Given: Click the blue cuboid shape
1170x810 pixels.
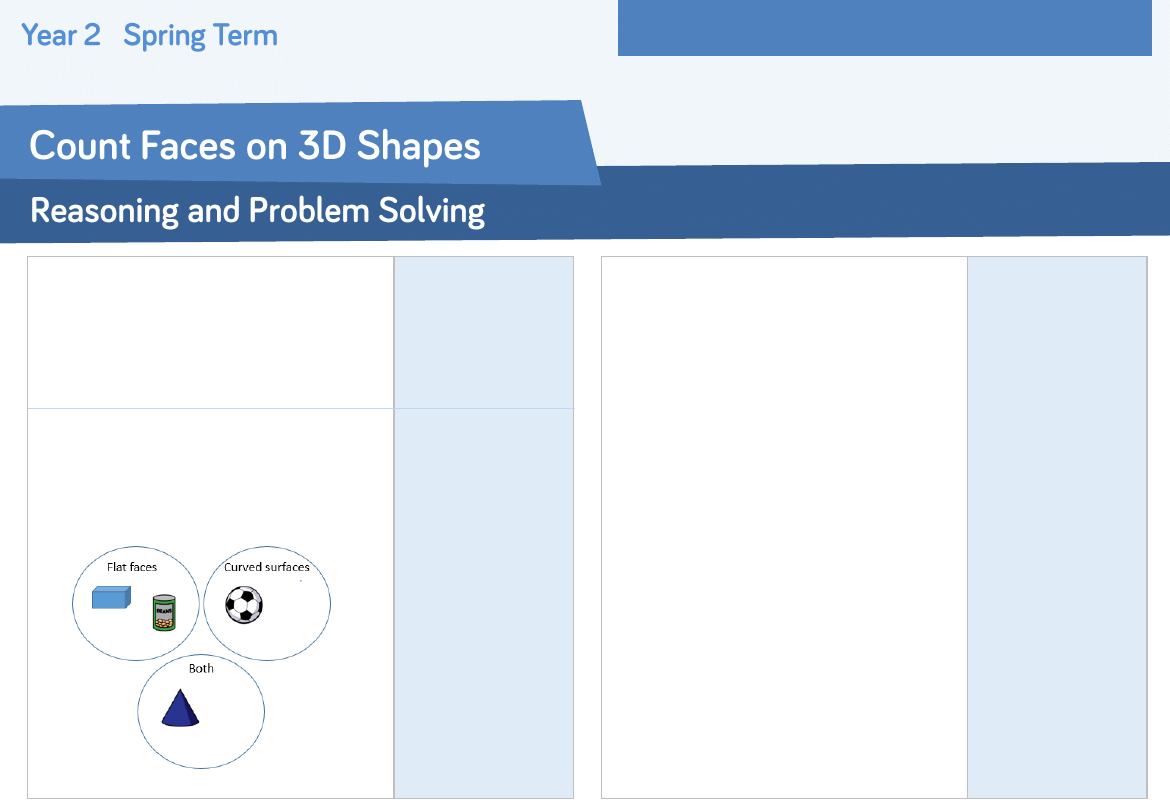Looking at the screenshot, I should (x=110, y=598).
